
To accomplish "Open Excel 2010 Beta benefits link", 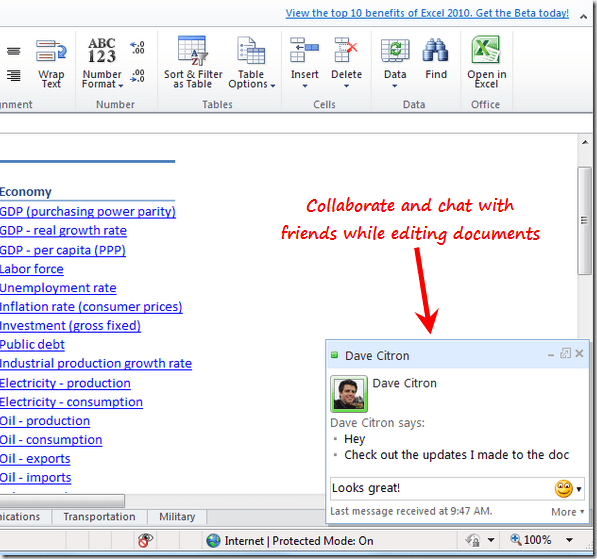I will pyautogui.click(x=427, y=13).
